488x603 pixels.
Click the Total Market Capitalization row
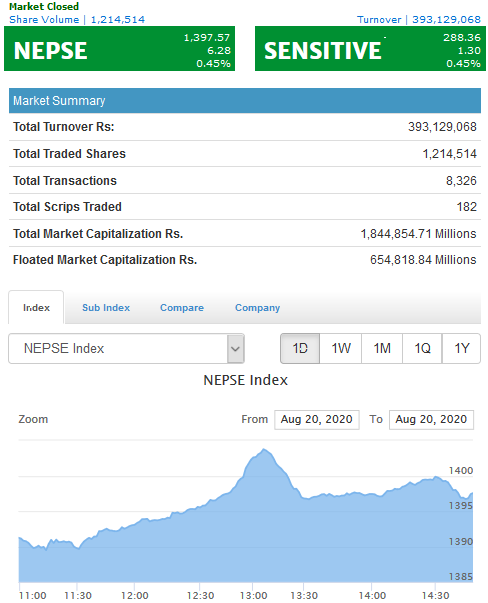pos(245,233)
